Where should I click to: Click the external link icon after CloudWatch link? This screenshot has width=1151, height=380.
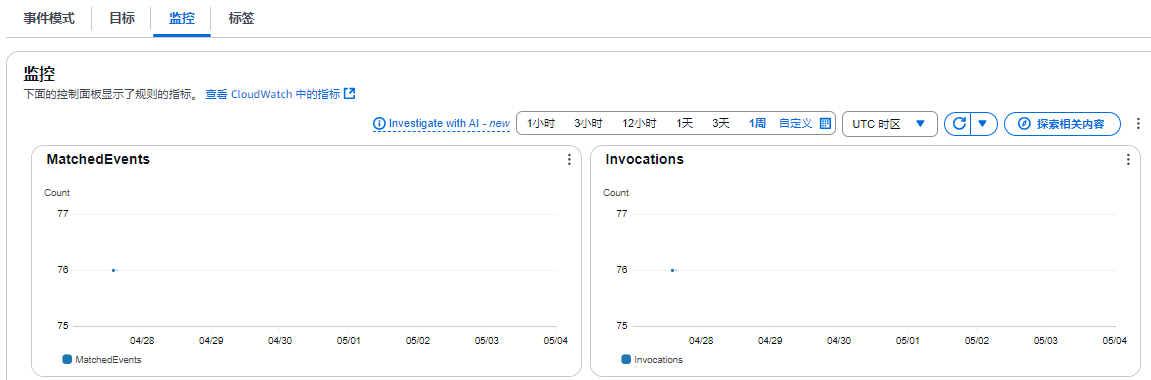350,93
